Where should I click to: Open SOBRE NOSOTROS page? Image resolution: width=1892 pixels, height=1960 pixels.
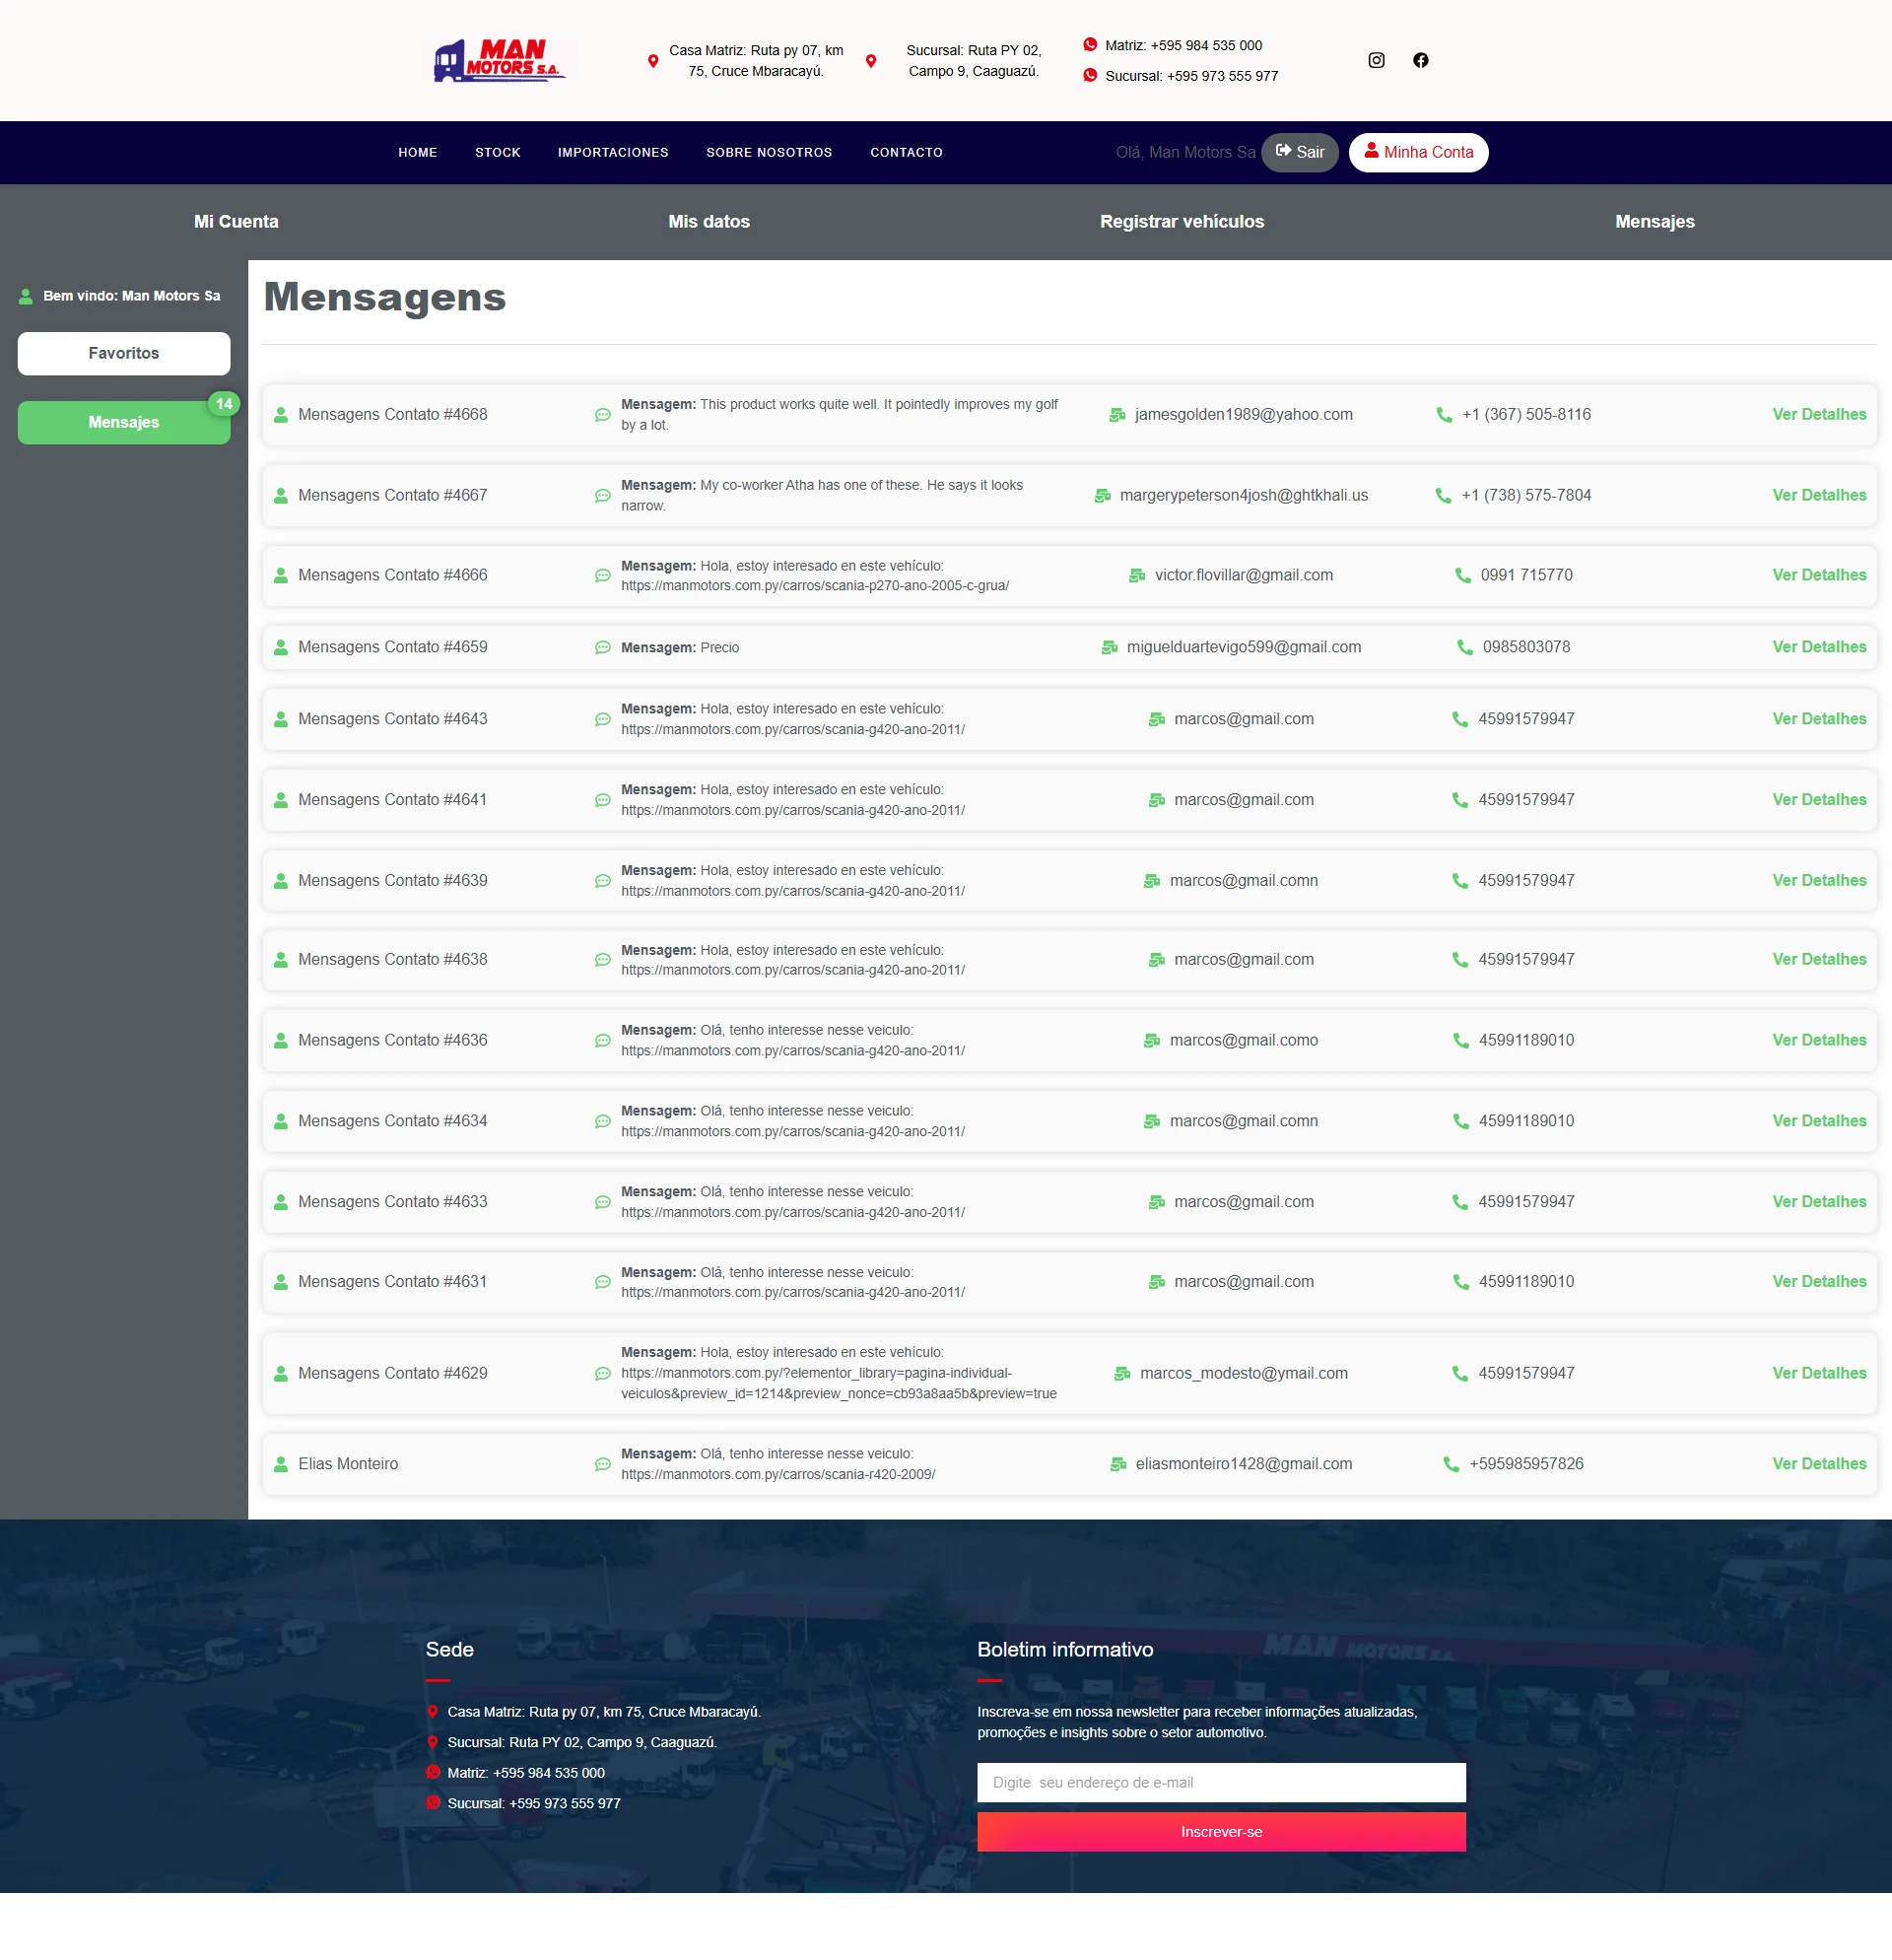(x=769, y=153)
